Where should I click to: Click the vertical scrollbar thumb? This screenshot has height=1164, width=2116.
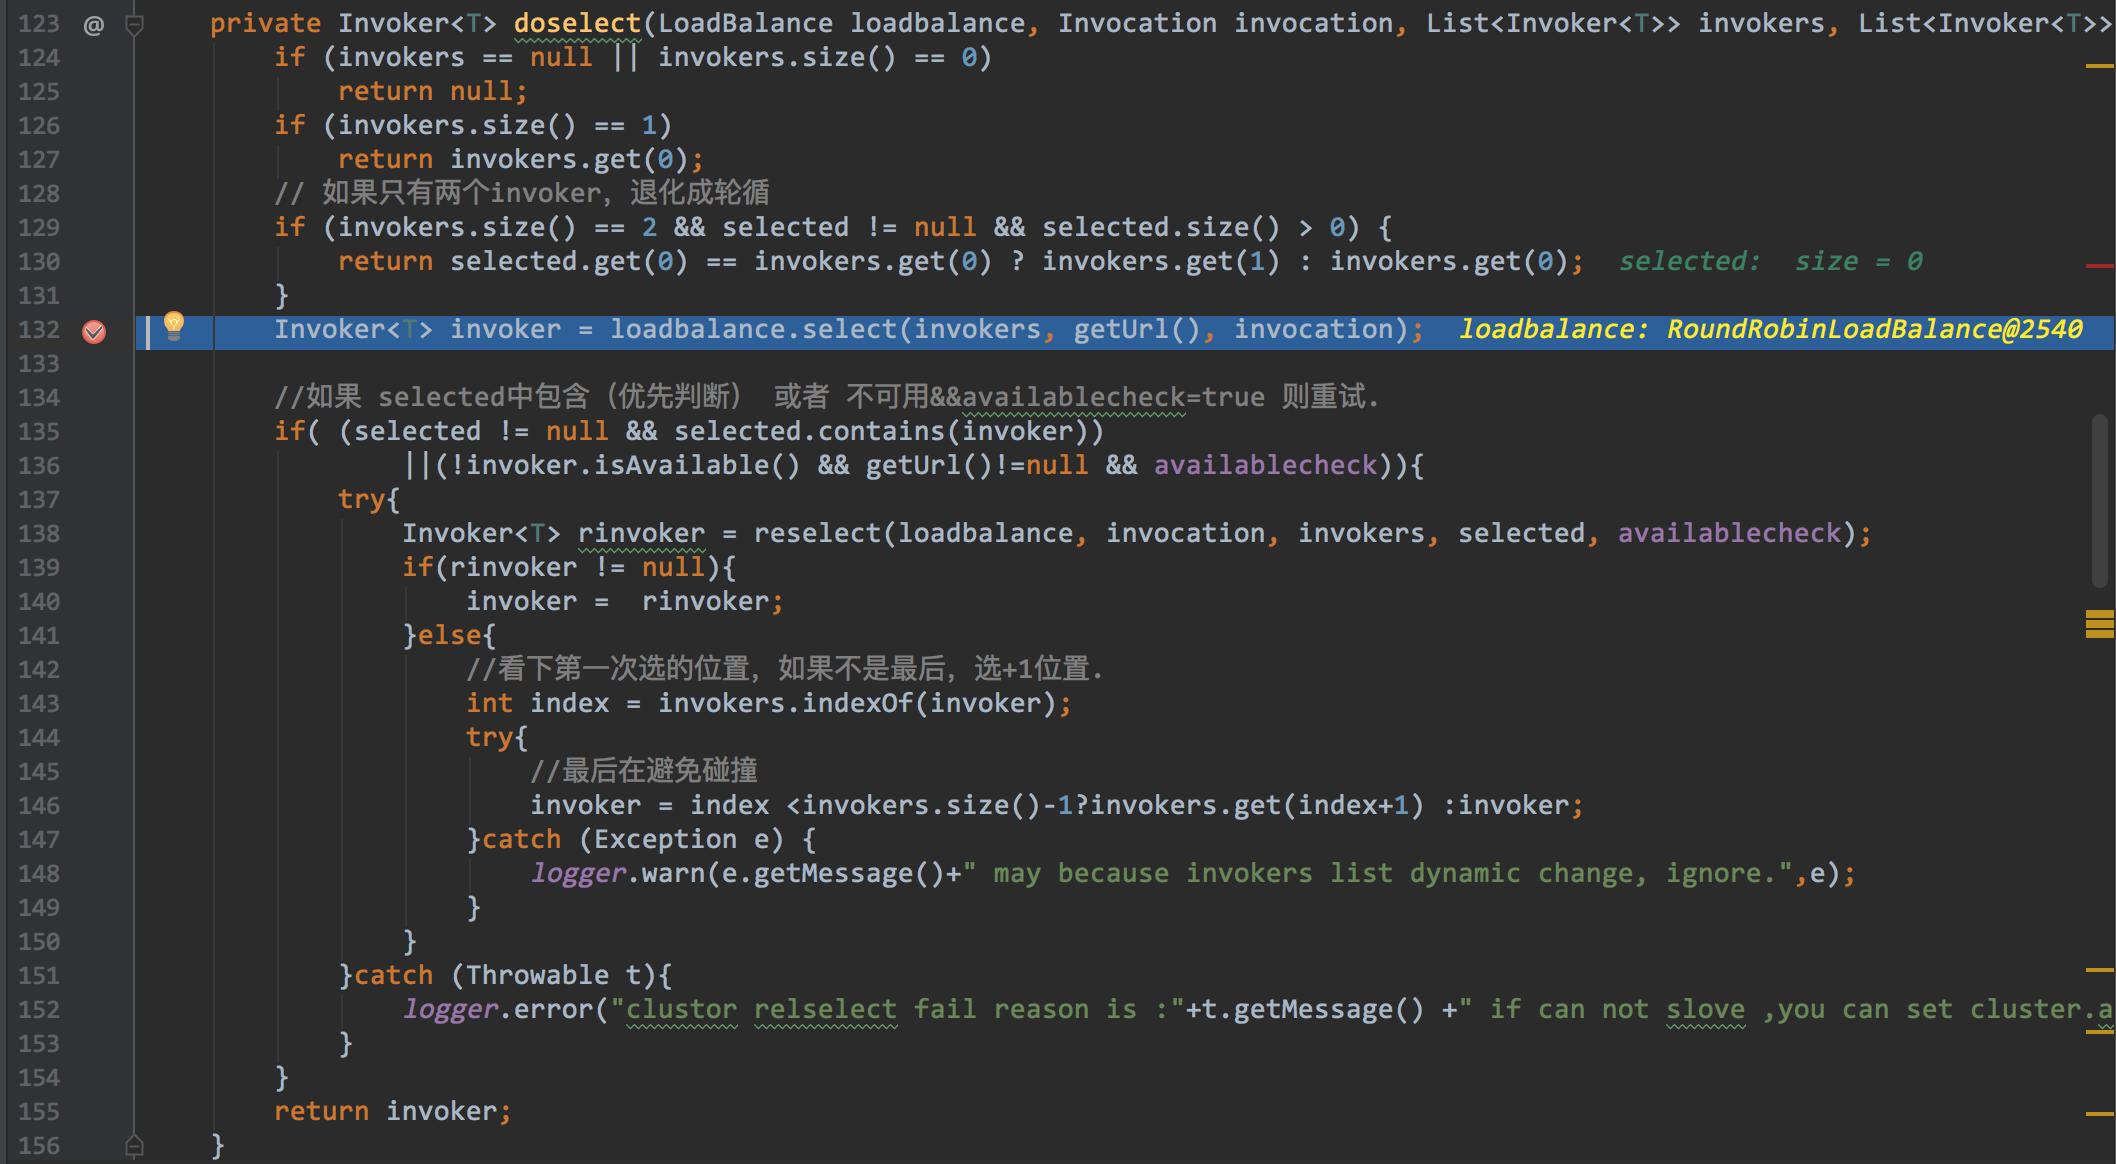[2099, 500]
